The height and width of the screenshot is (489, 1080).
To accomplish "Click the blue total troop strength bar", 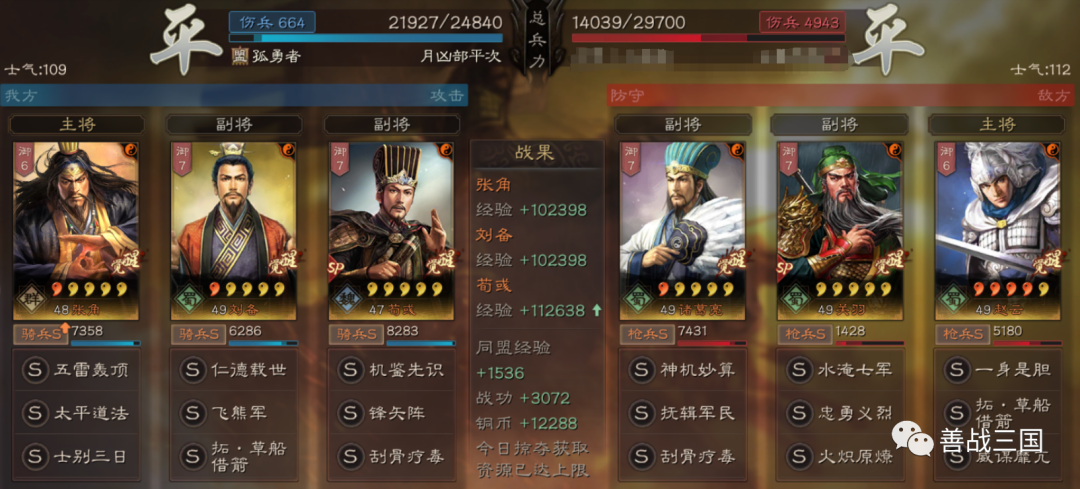I will (366, 39).
